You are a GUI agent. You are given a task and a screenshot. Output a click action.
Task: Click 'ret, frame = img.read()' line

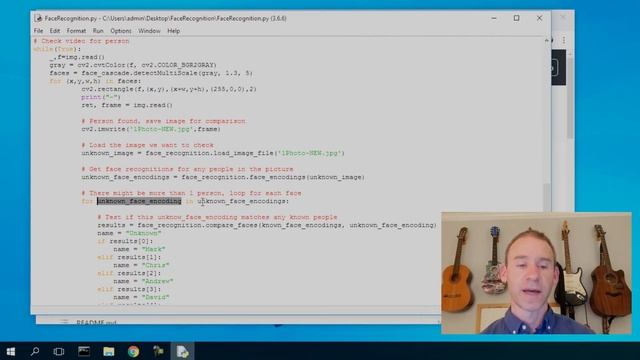[127, 105]
